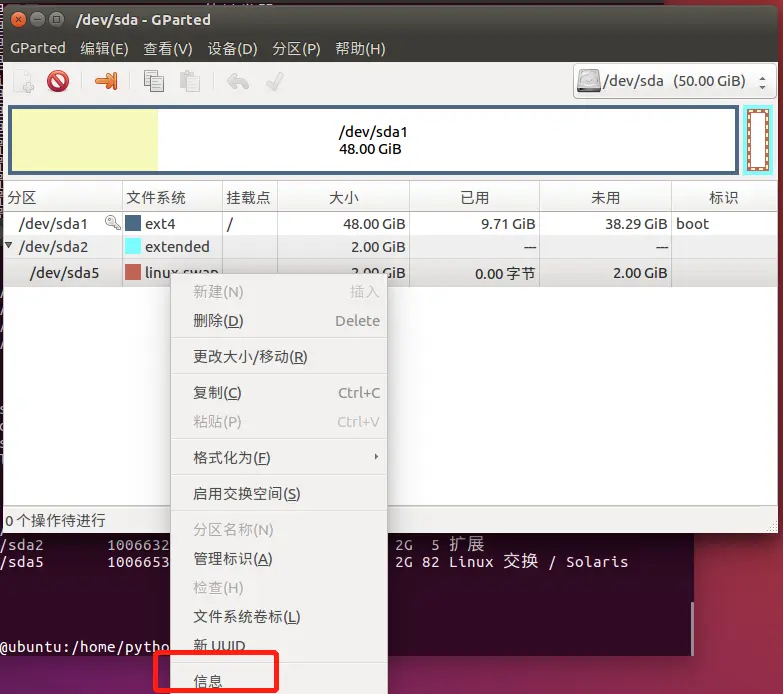Open the 查看(V) menu
Screen dimensions: 783x694
click(168, 48)
